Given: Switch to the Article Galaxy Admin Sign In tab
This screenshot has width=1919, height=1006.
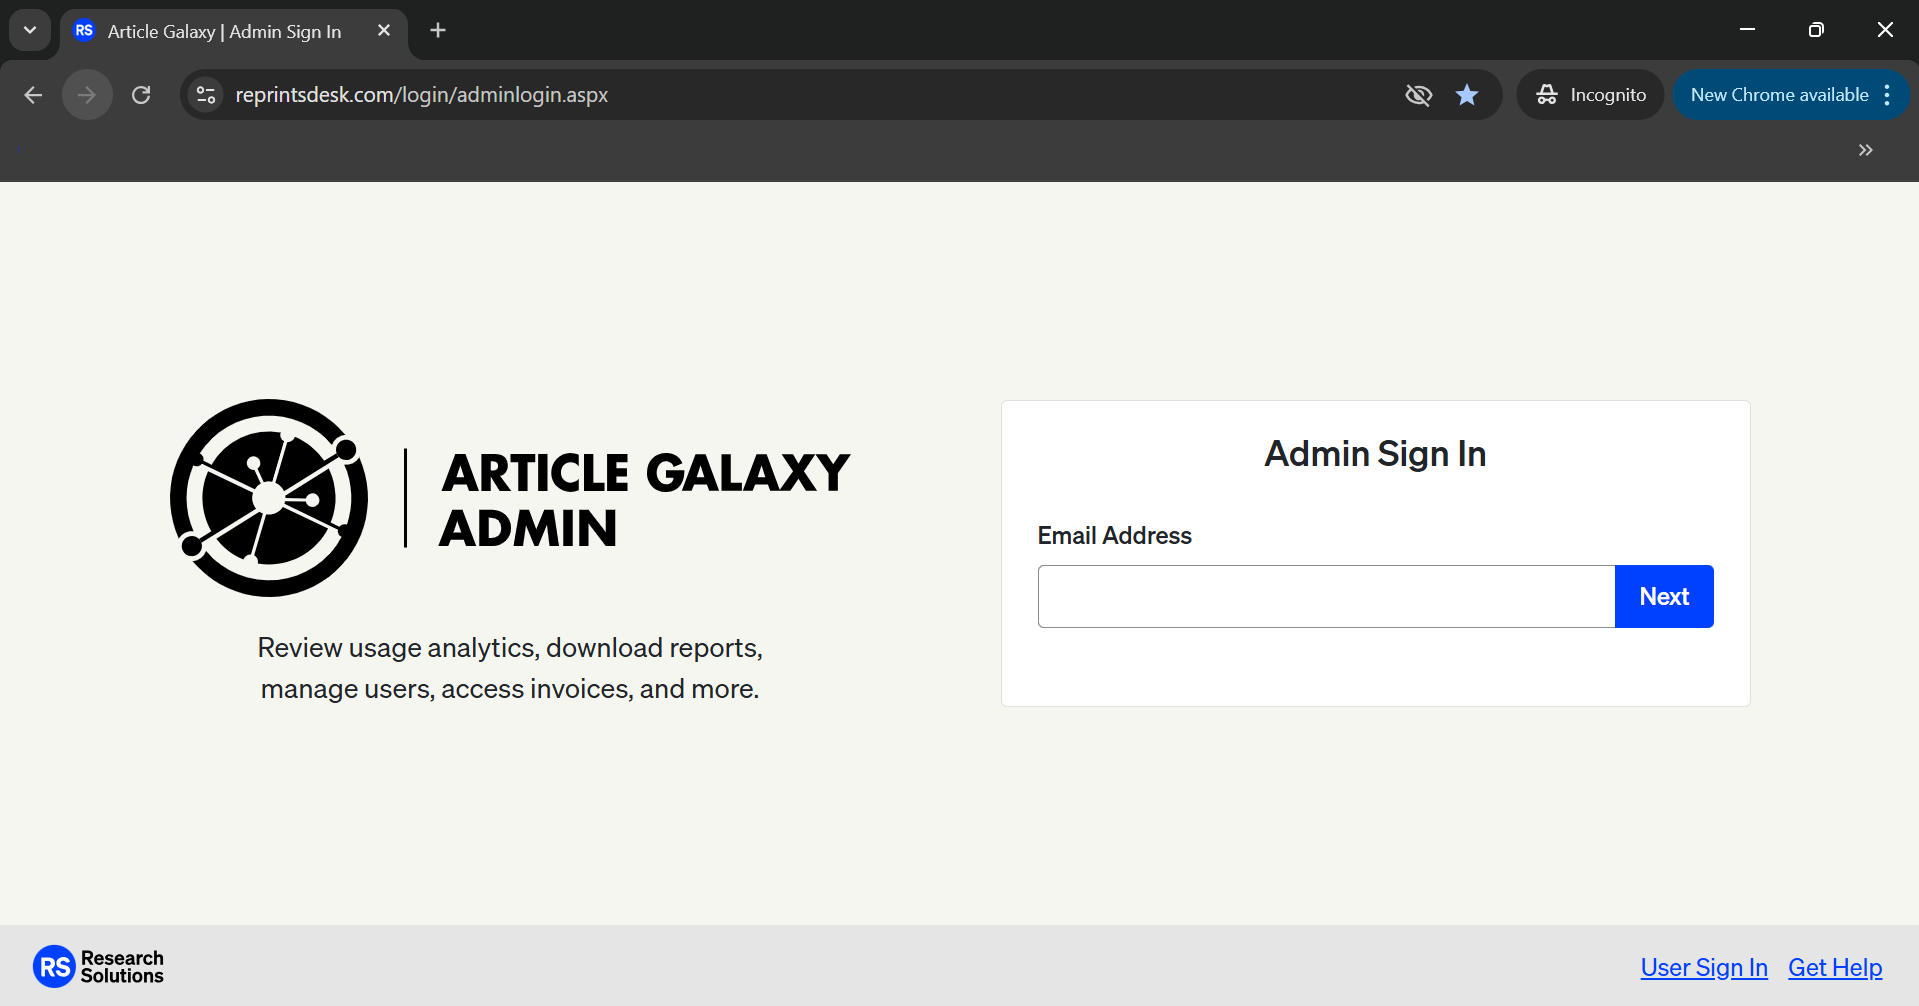Looking at the screenshot, I should (220, 31).
